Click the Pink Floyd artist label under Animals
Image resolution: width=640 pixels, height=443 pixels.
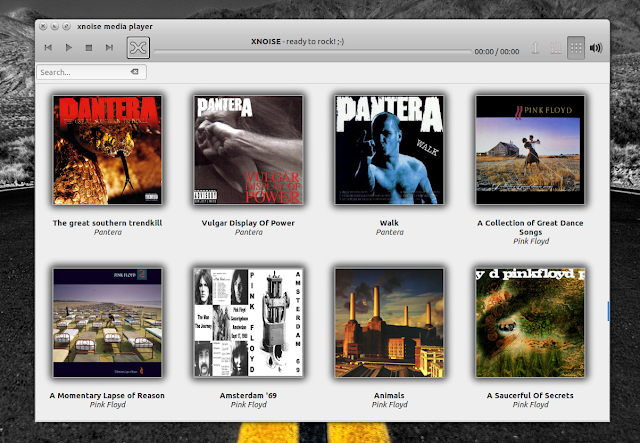[x=389, y=405]
